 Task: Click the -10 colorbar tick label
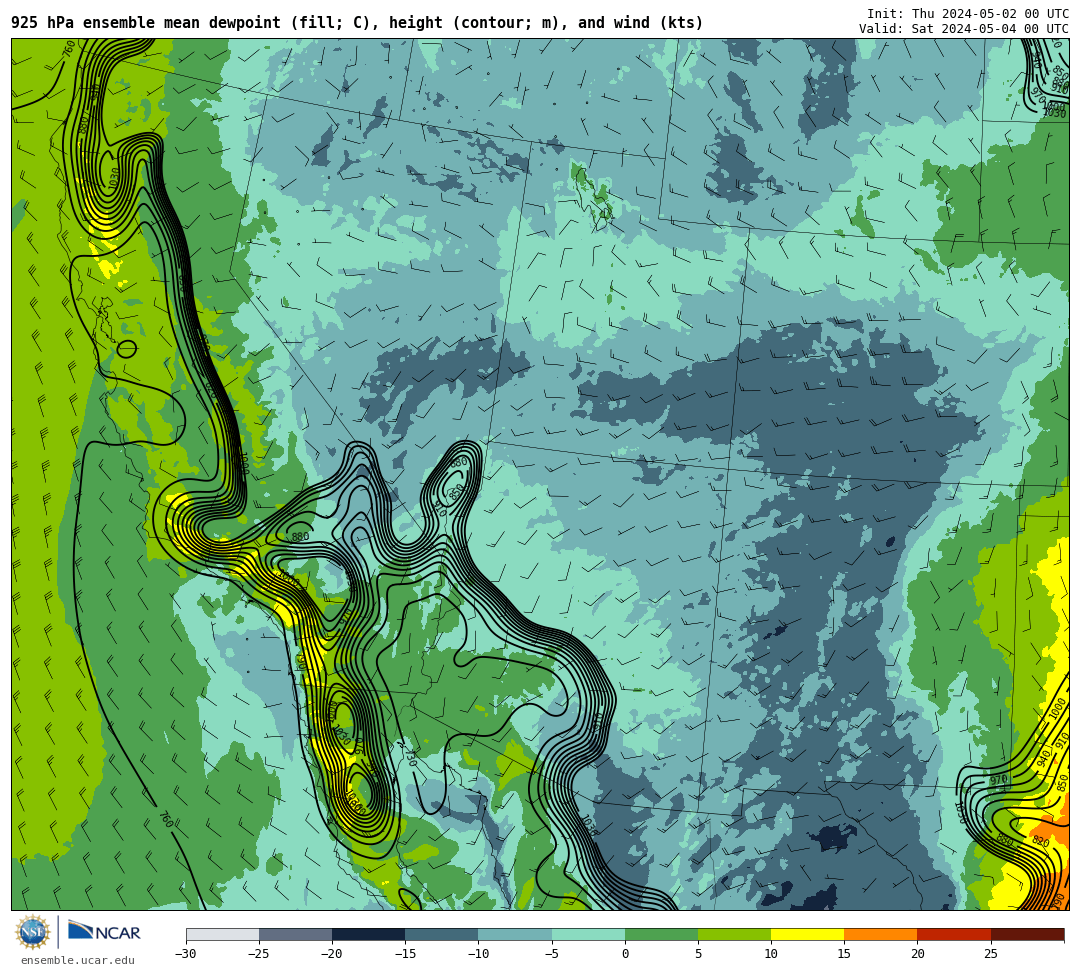[x=478, y=954]
